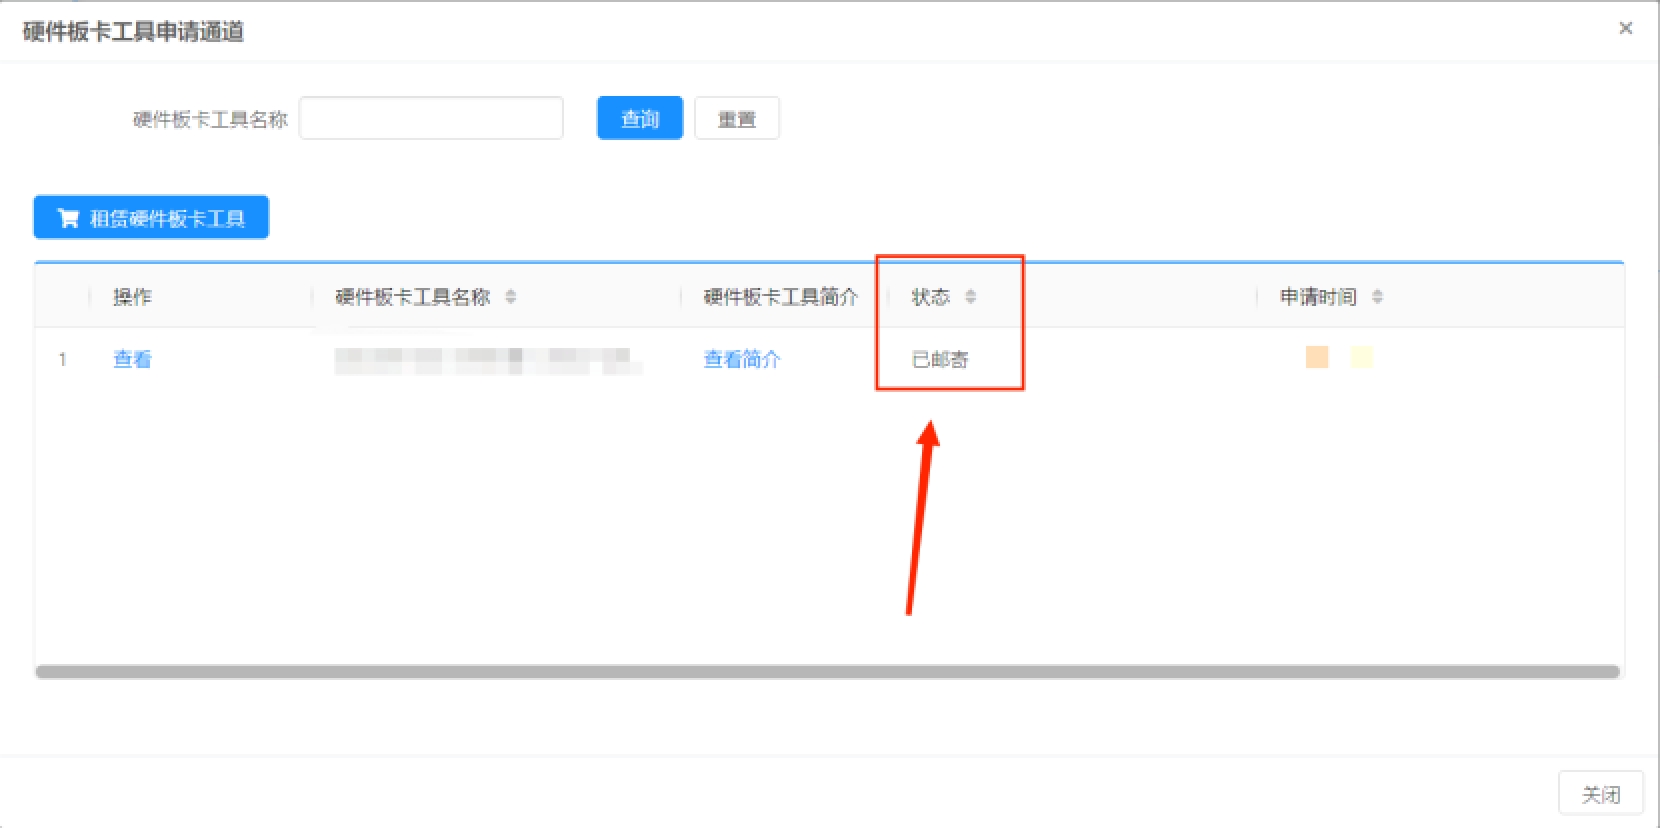Image resolution: width=1660 pixels, height=828 pixels.
Task: Click the 硬件板卡工具简介 column header
Action: click(780, 297)
